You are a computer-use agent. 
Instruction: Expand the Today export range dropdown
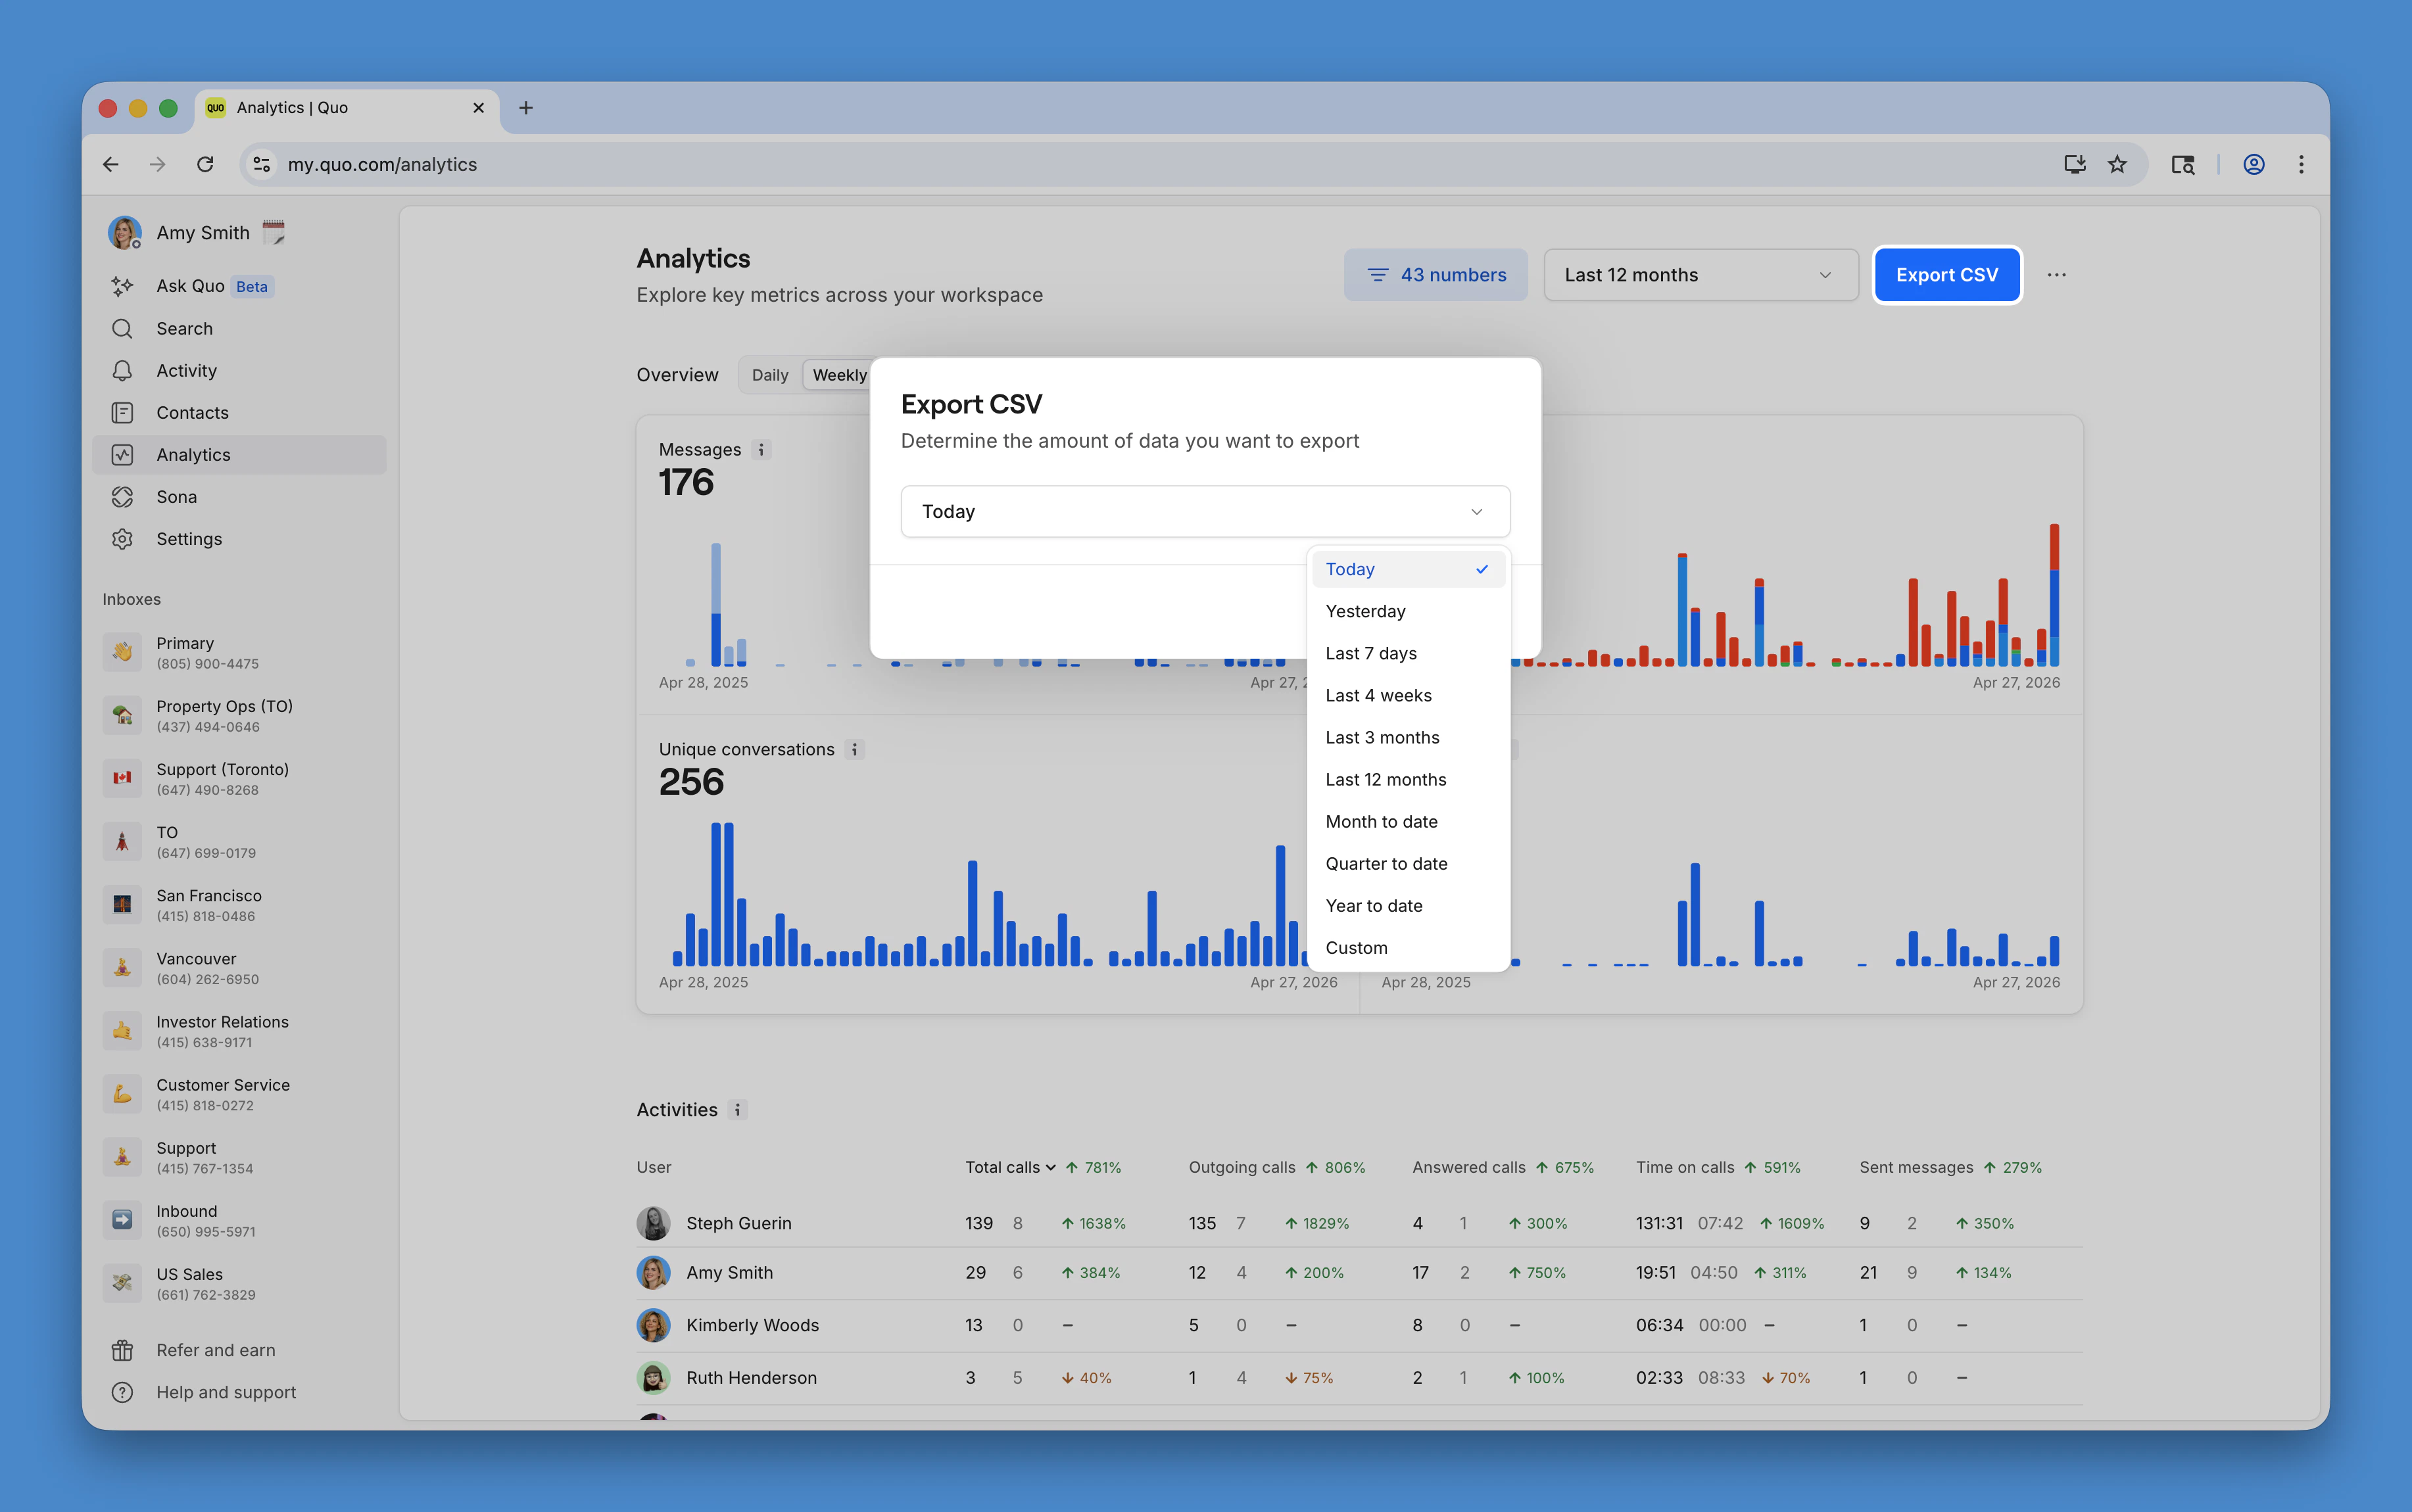click(1205, 511)
